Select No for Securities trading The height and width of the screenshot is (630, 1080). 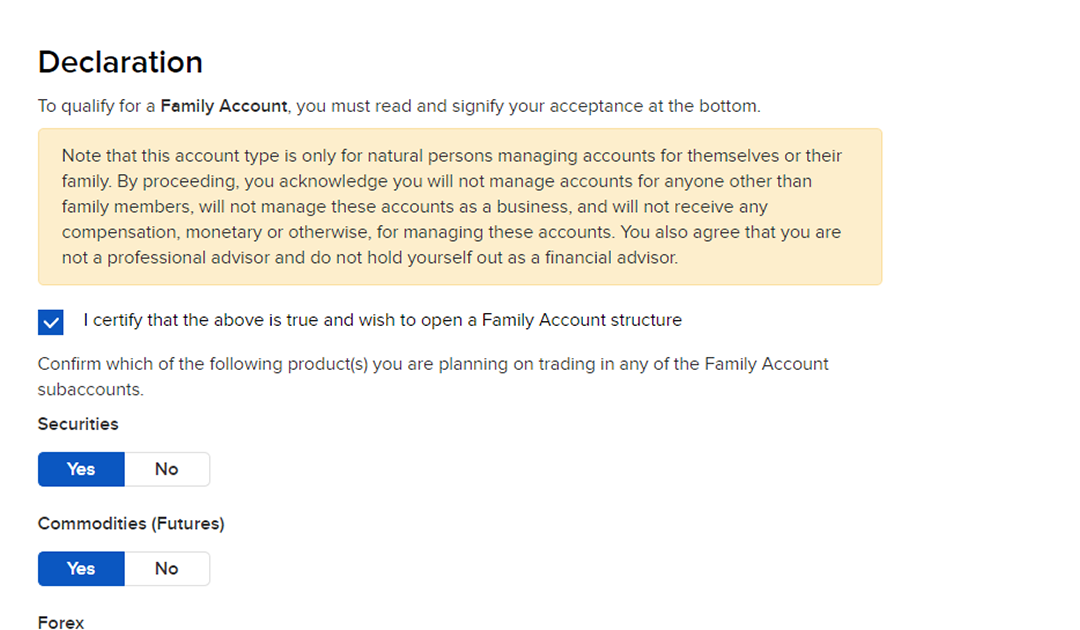click(x=166, y=469)
